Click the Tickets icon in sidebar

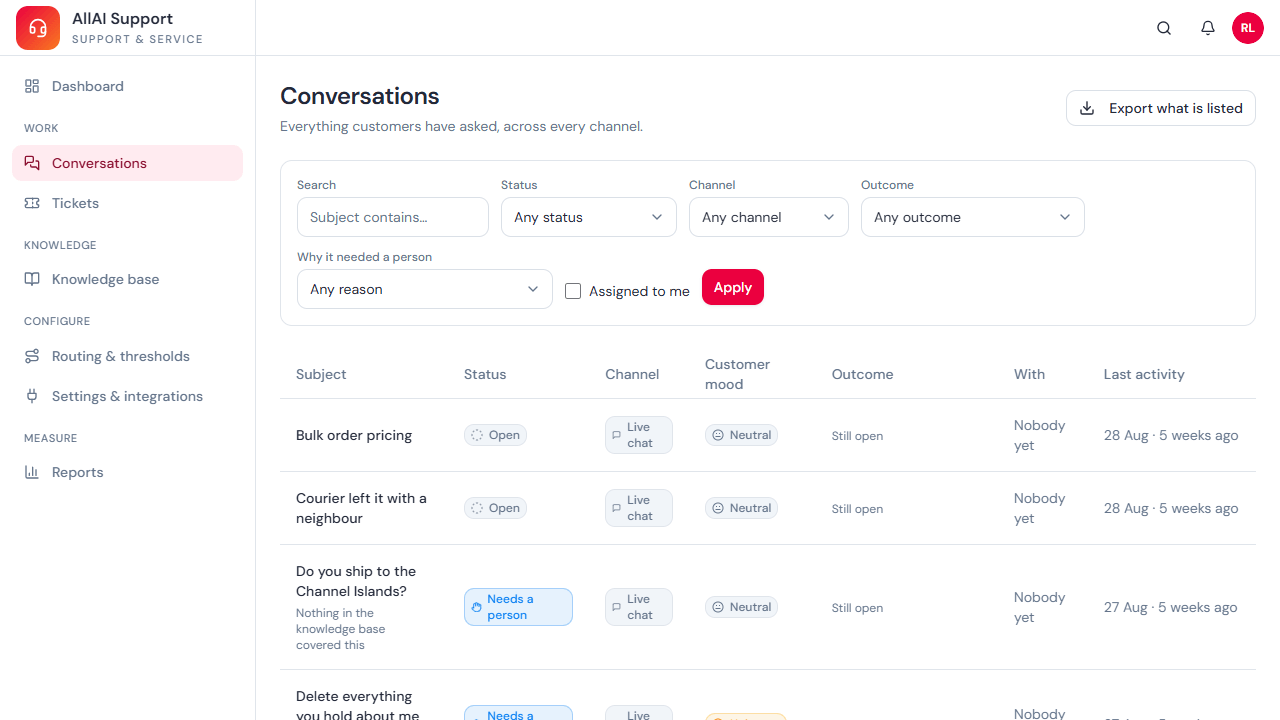click(x=32, y=203)
